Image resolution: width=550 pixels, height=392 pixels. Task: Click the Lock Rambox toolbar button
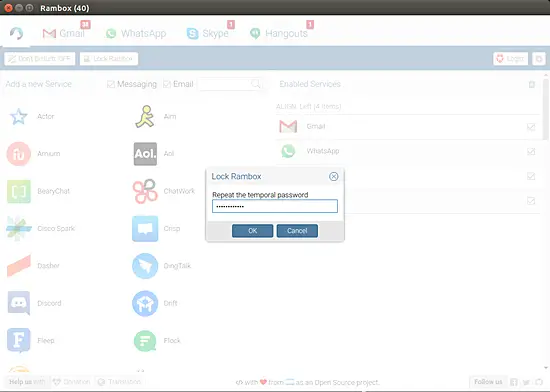point(109,59)
